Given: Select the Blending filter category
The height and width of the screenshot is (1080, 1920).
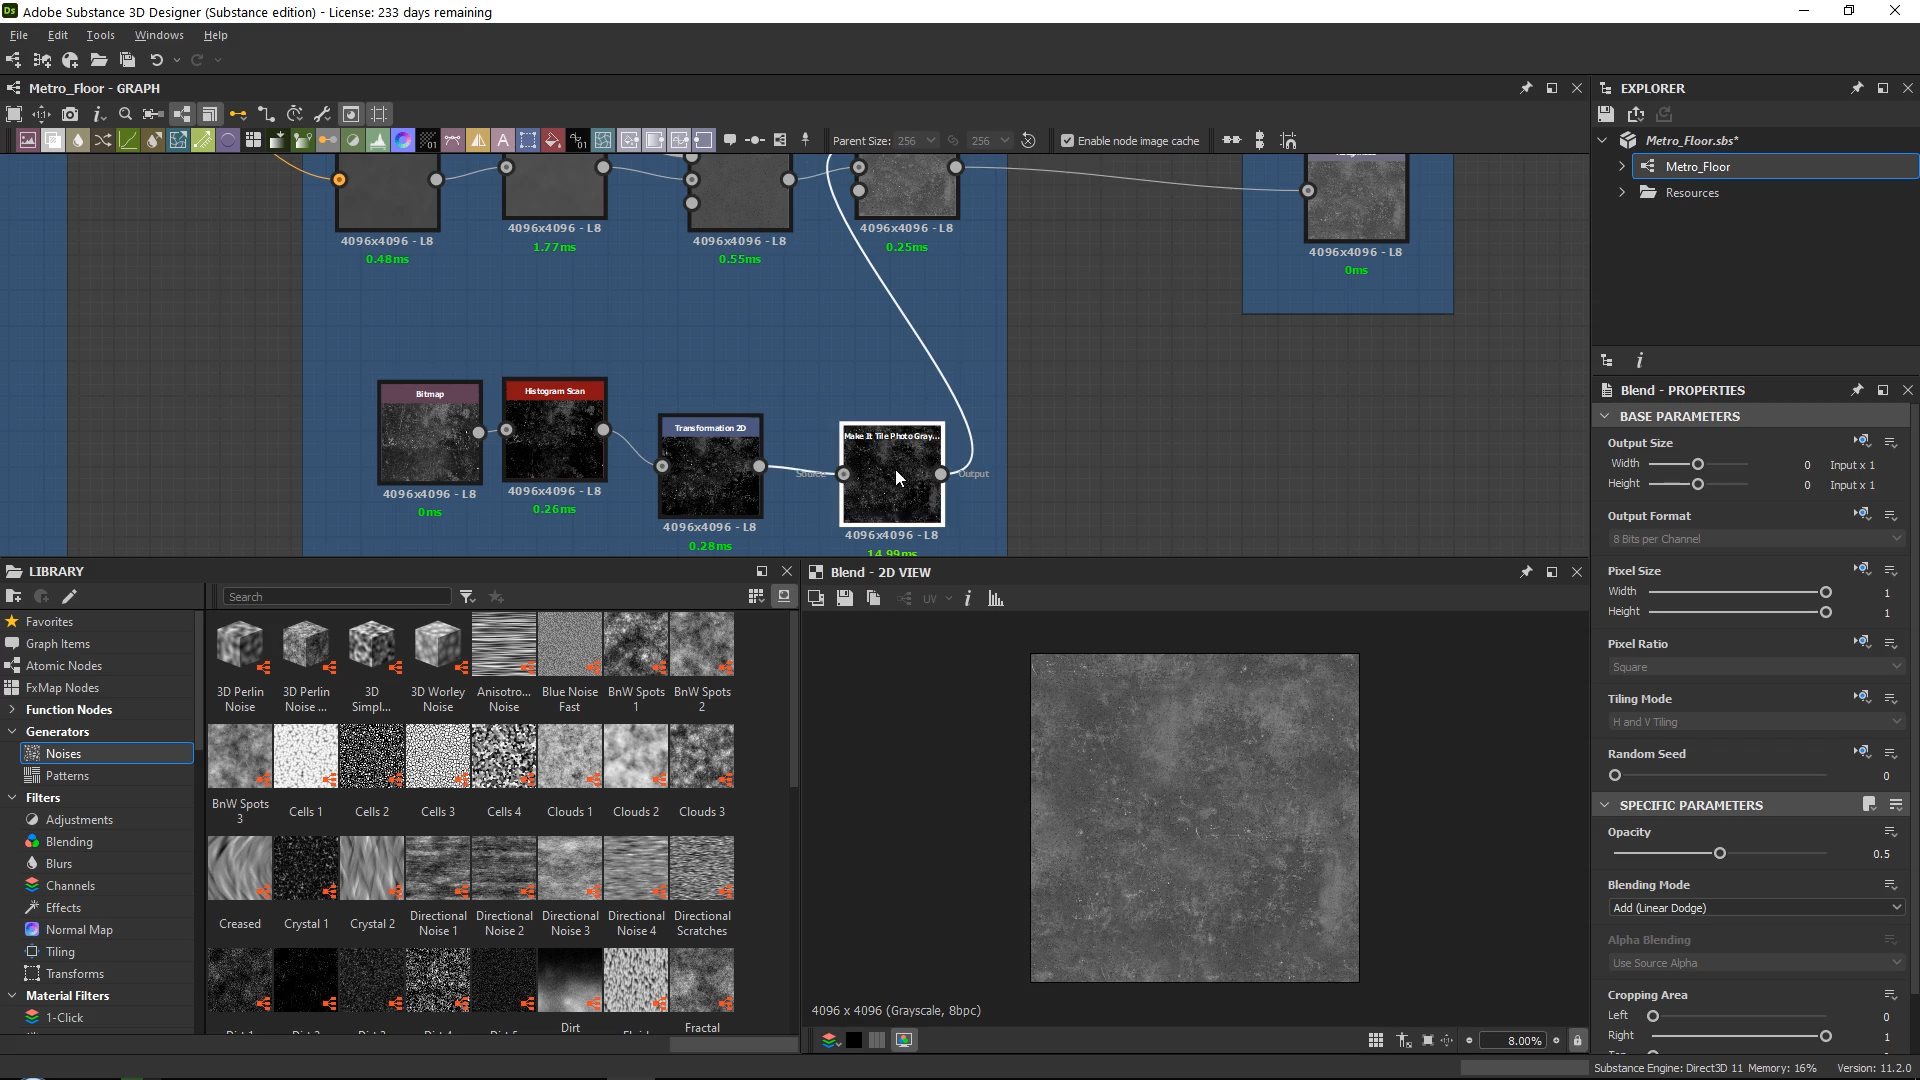Looking at the screenshot, I should (69, 842).
